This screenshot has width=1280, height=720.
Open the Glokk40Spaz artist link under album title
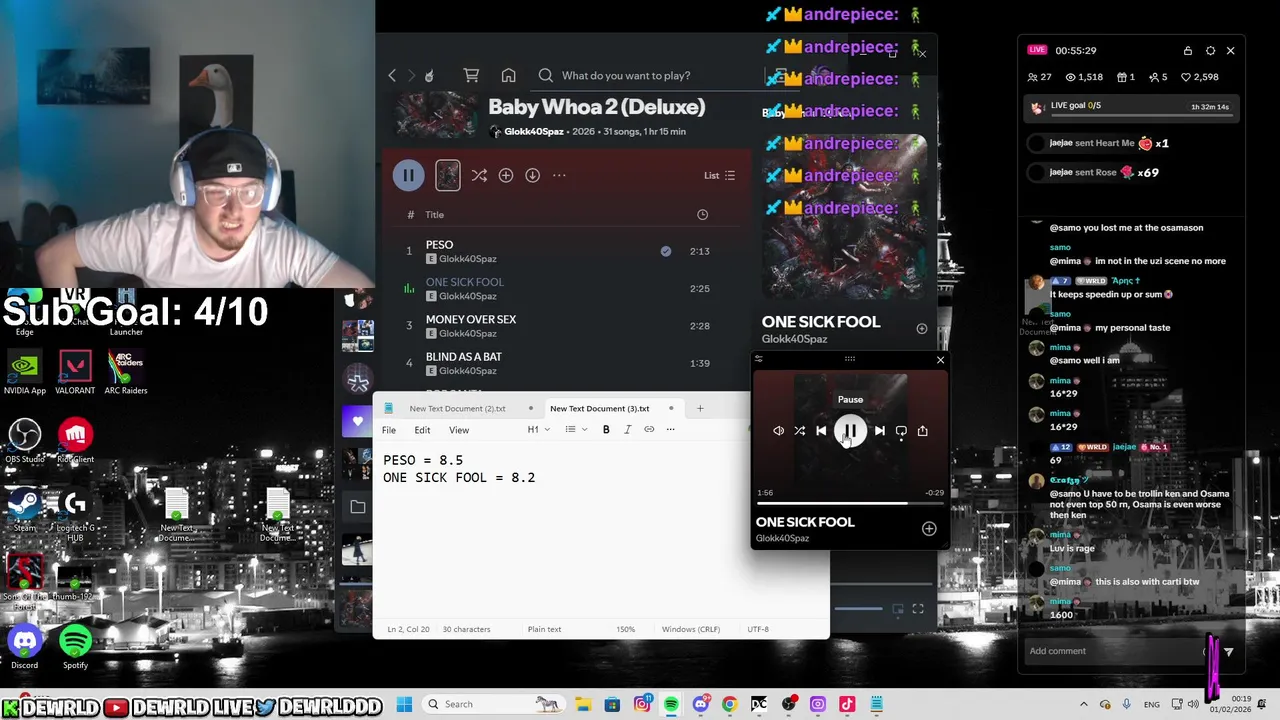coord(534,131)
